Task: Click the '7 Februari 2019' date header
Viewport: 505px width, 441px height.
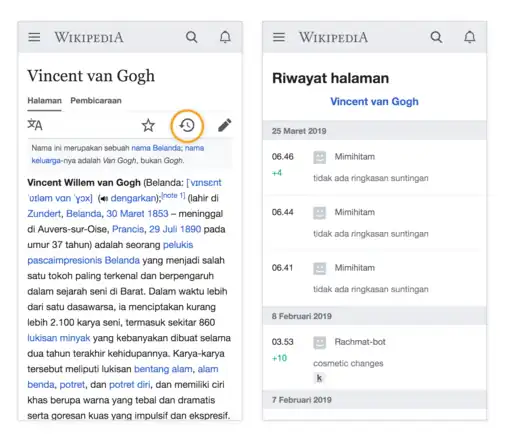Action: tap(374, 400)
